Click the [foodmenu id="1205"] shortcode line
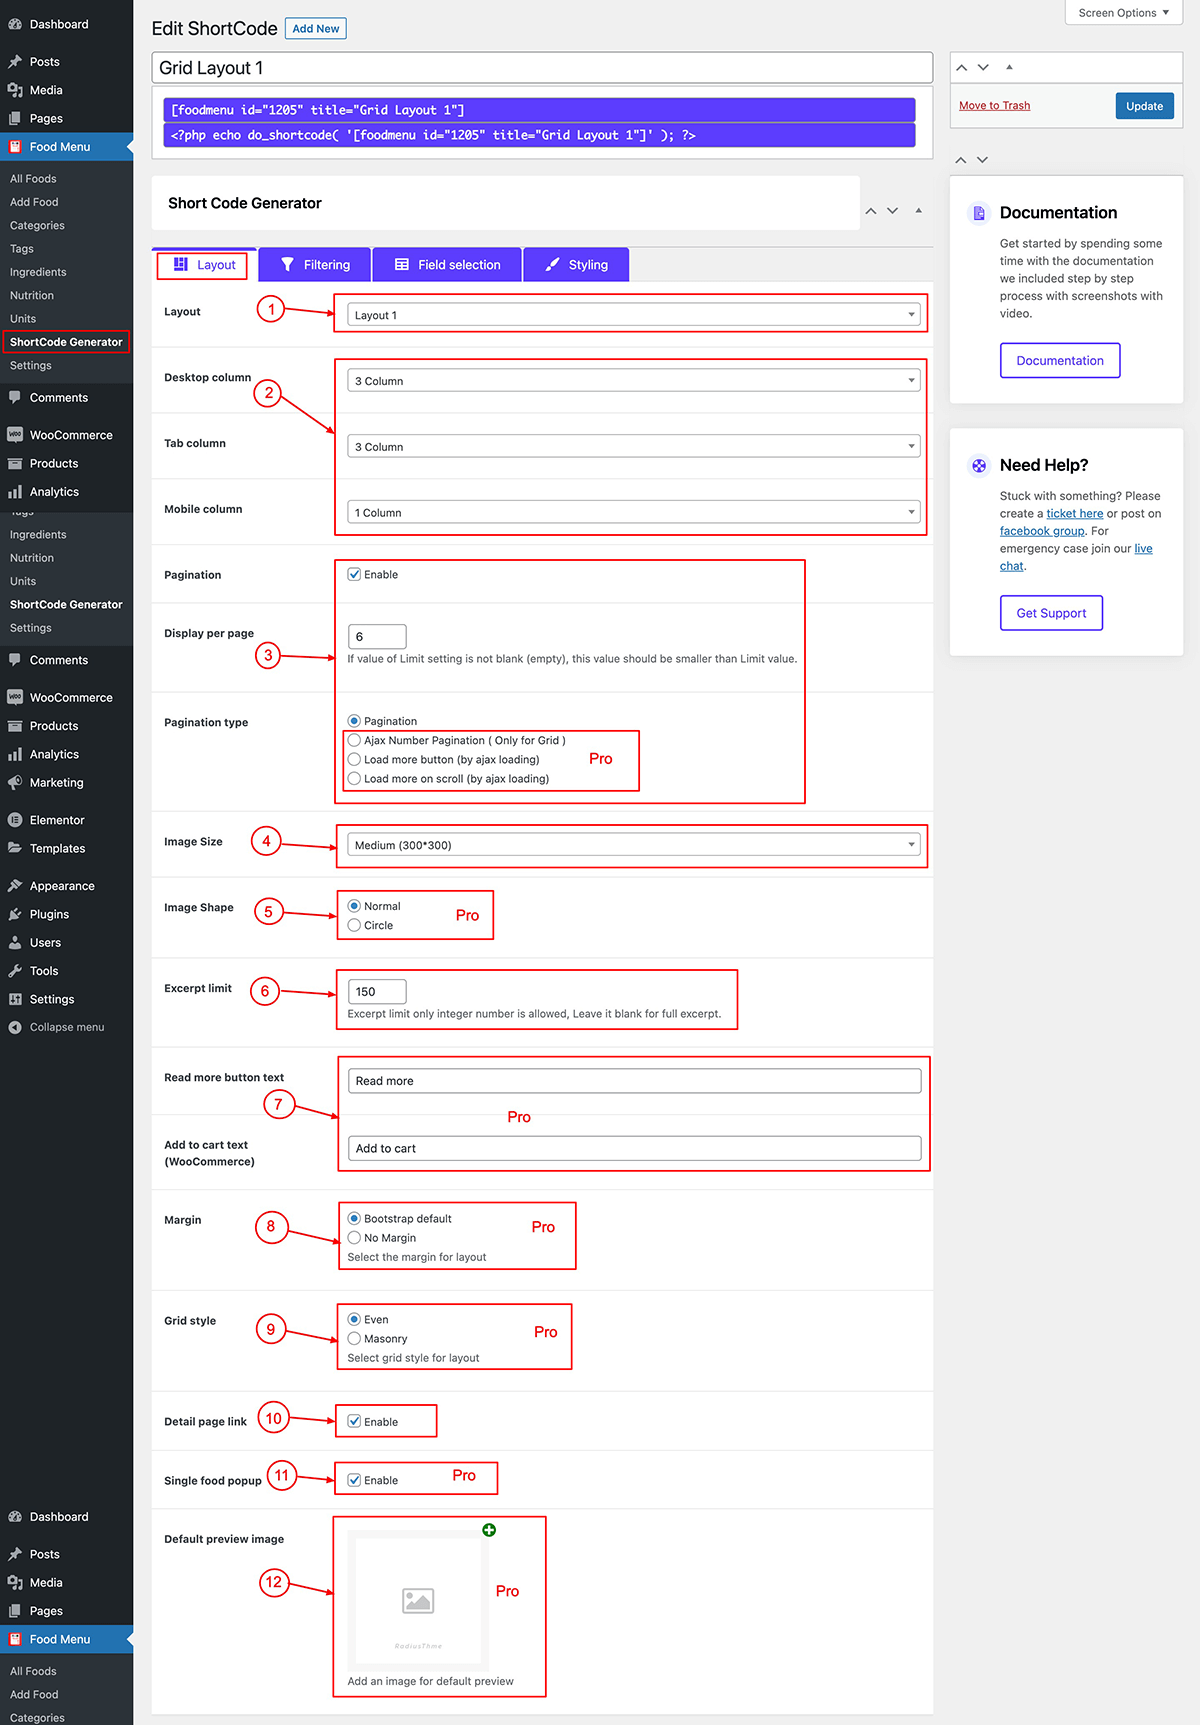This screenshot has height=1725, width=1200. click(x=539, y=110)
